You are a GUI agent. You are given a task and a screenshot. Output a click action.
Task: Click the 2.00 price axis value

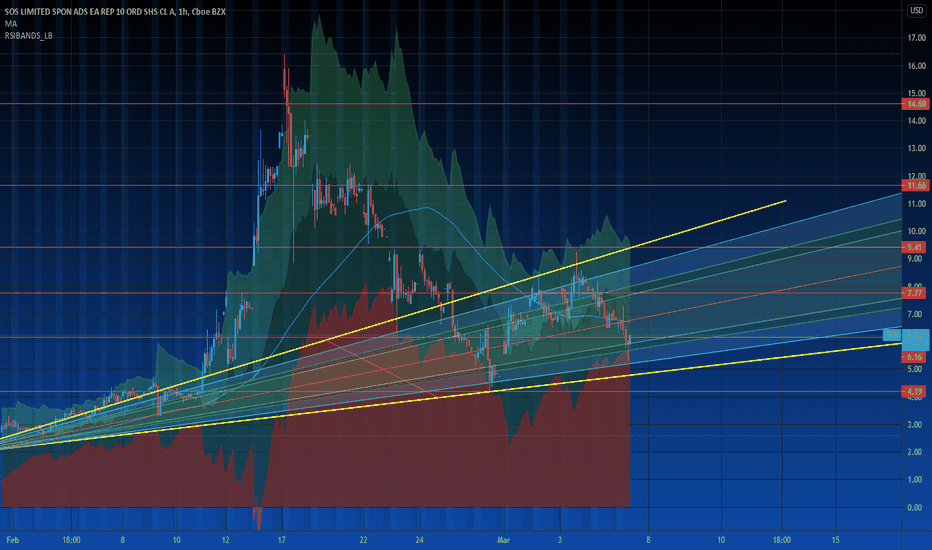[x=916, y=452]
